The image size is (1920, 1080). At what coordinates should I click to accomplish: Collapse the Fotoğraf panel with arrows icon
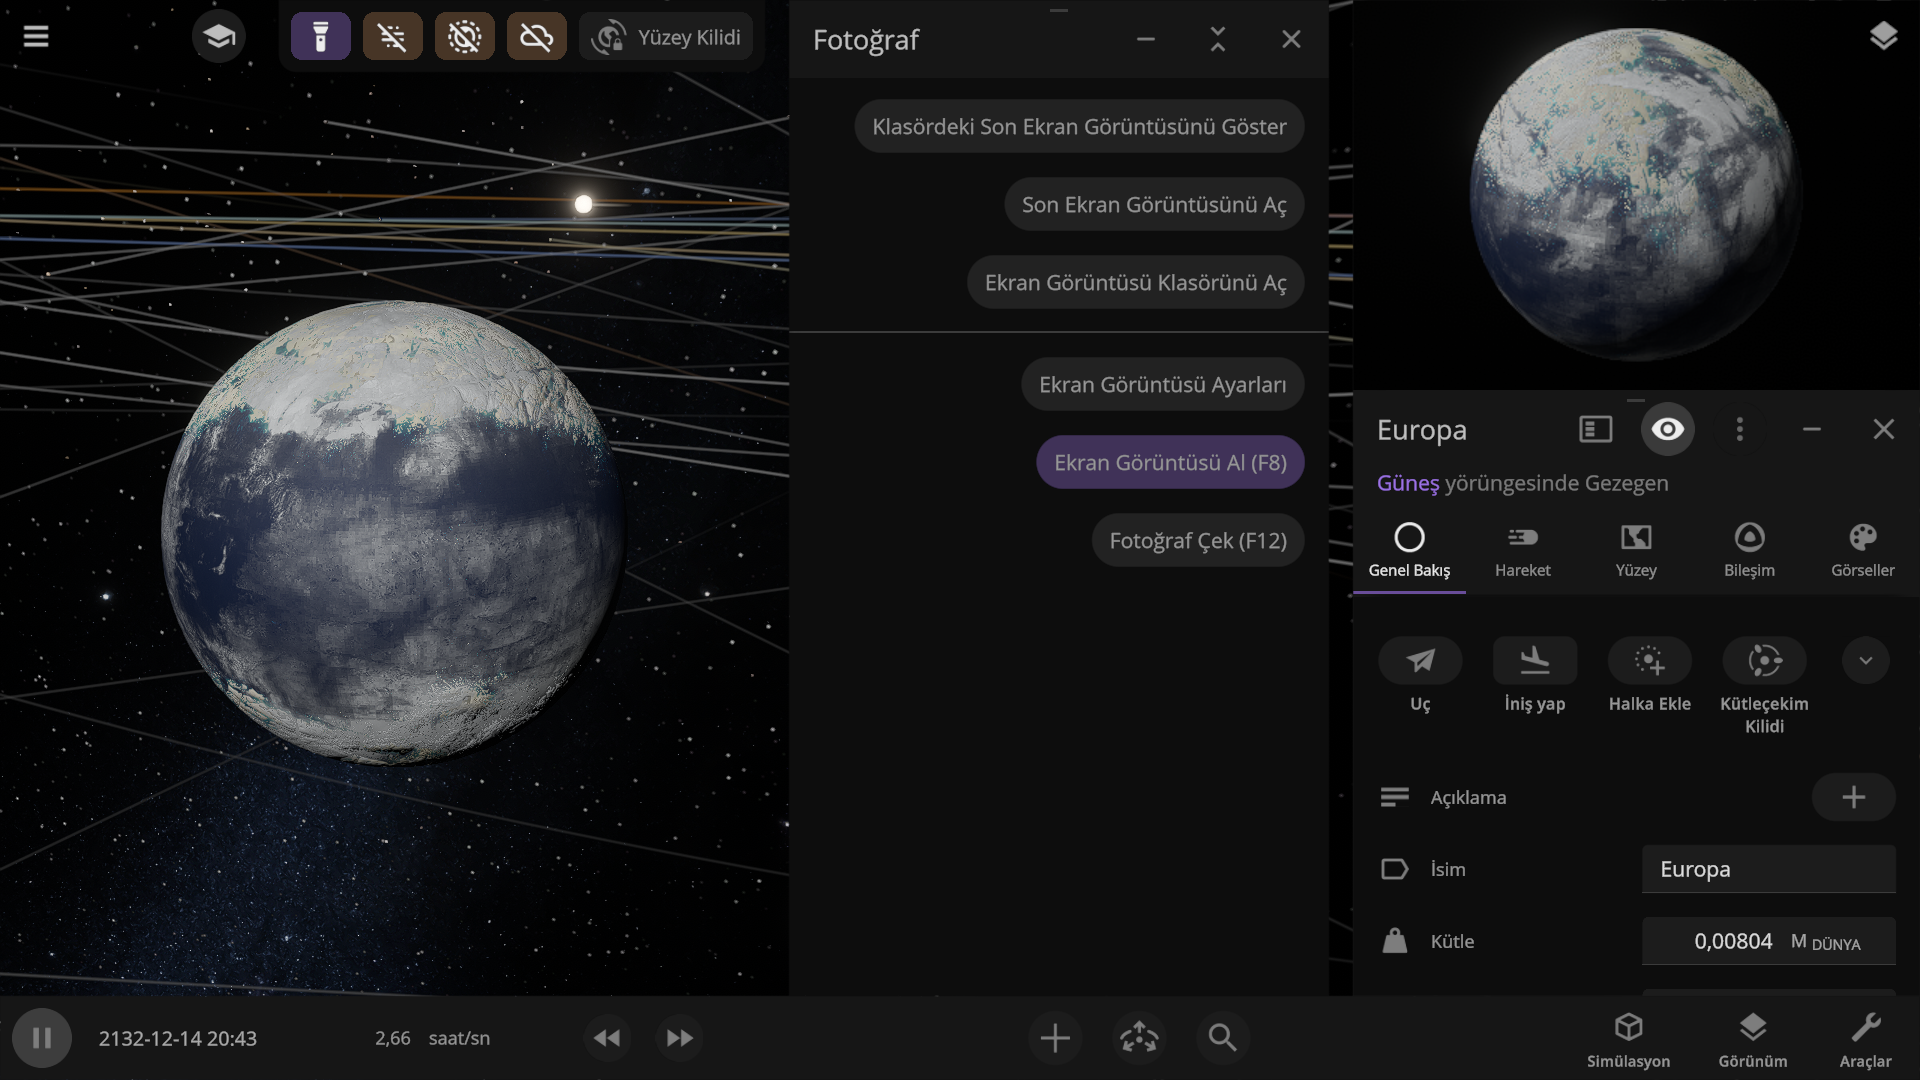1218,39
